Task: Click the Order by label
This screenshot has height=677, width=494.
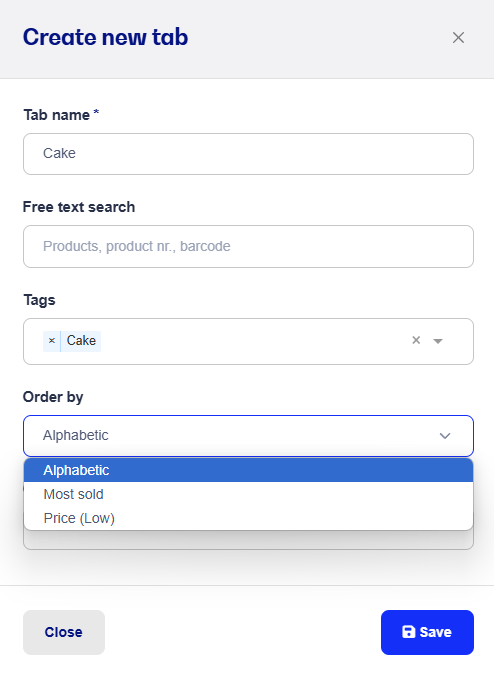Action: tap(53, 397)
